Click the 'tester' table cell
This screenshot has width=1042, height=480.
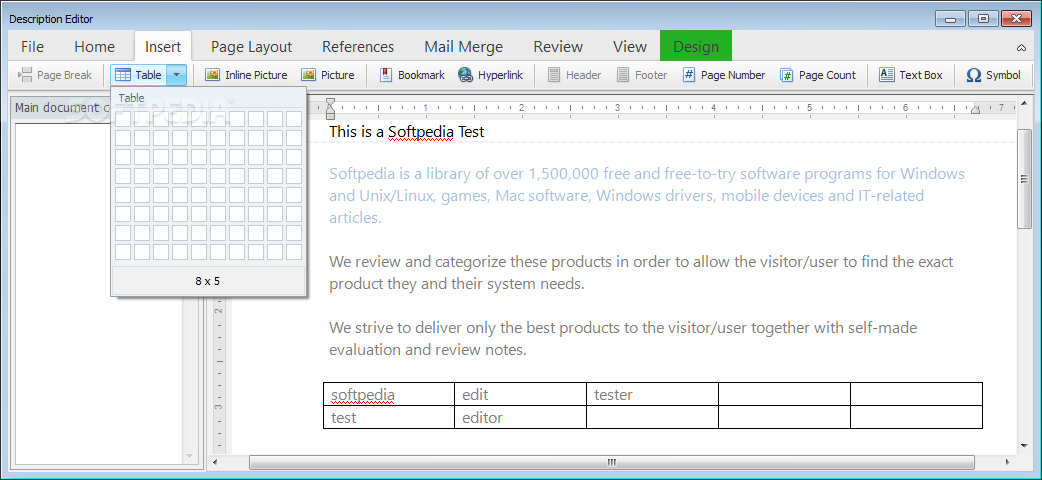coord(652,394)
